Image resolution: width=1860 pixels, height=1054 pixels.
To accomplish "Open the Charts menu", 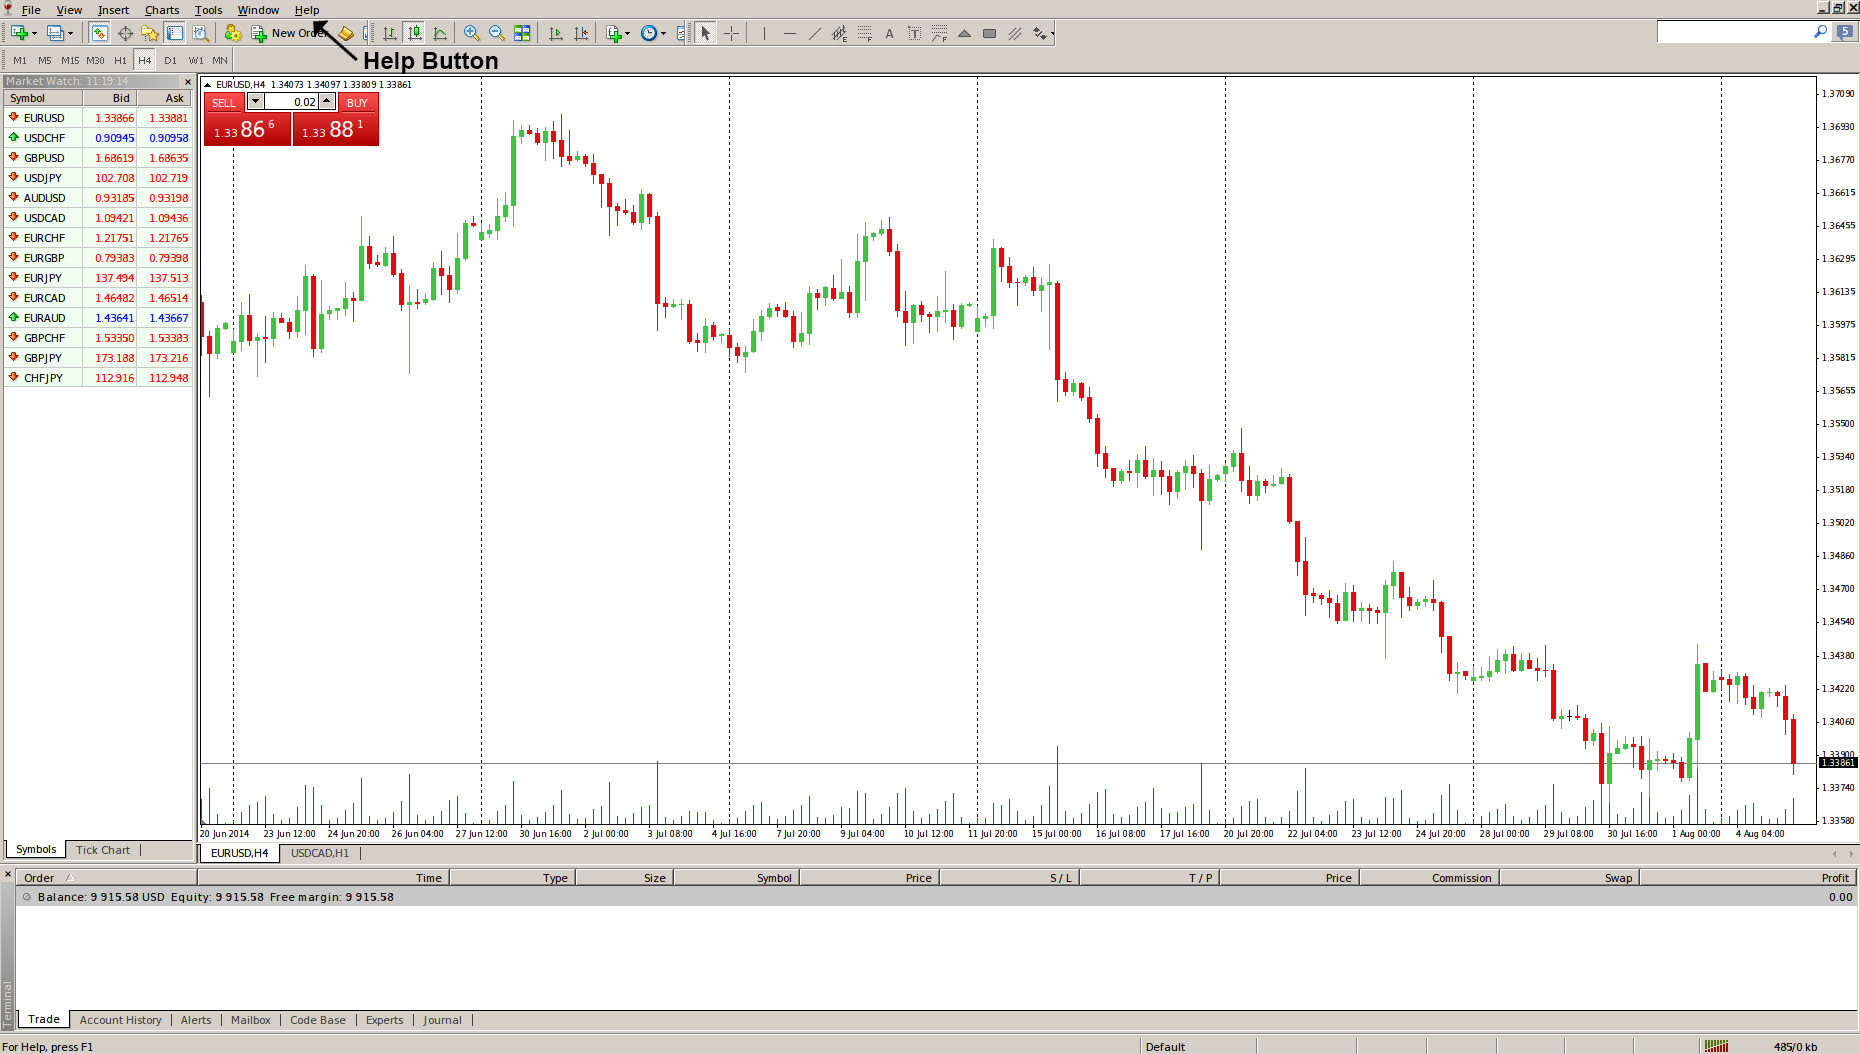I will tap(161, 10).
